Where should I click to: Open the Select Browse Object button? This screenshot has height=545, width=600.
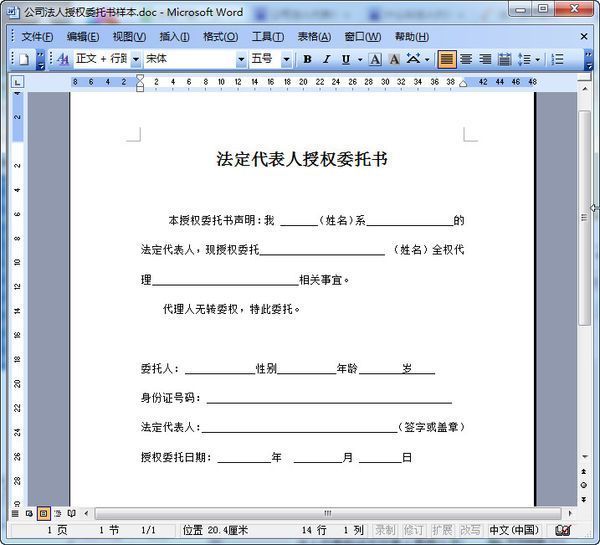pyautogui.click(x=584, y=485)
